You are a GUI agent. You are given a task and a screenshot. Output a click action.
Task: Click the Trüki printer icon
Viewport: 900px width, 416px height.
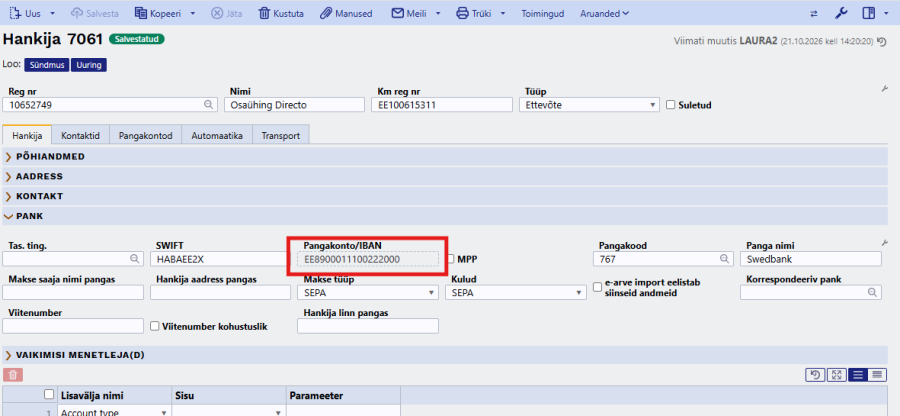(462, 13)
